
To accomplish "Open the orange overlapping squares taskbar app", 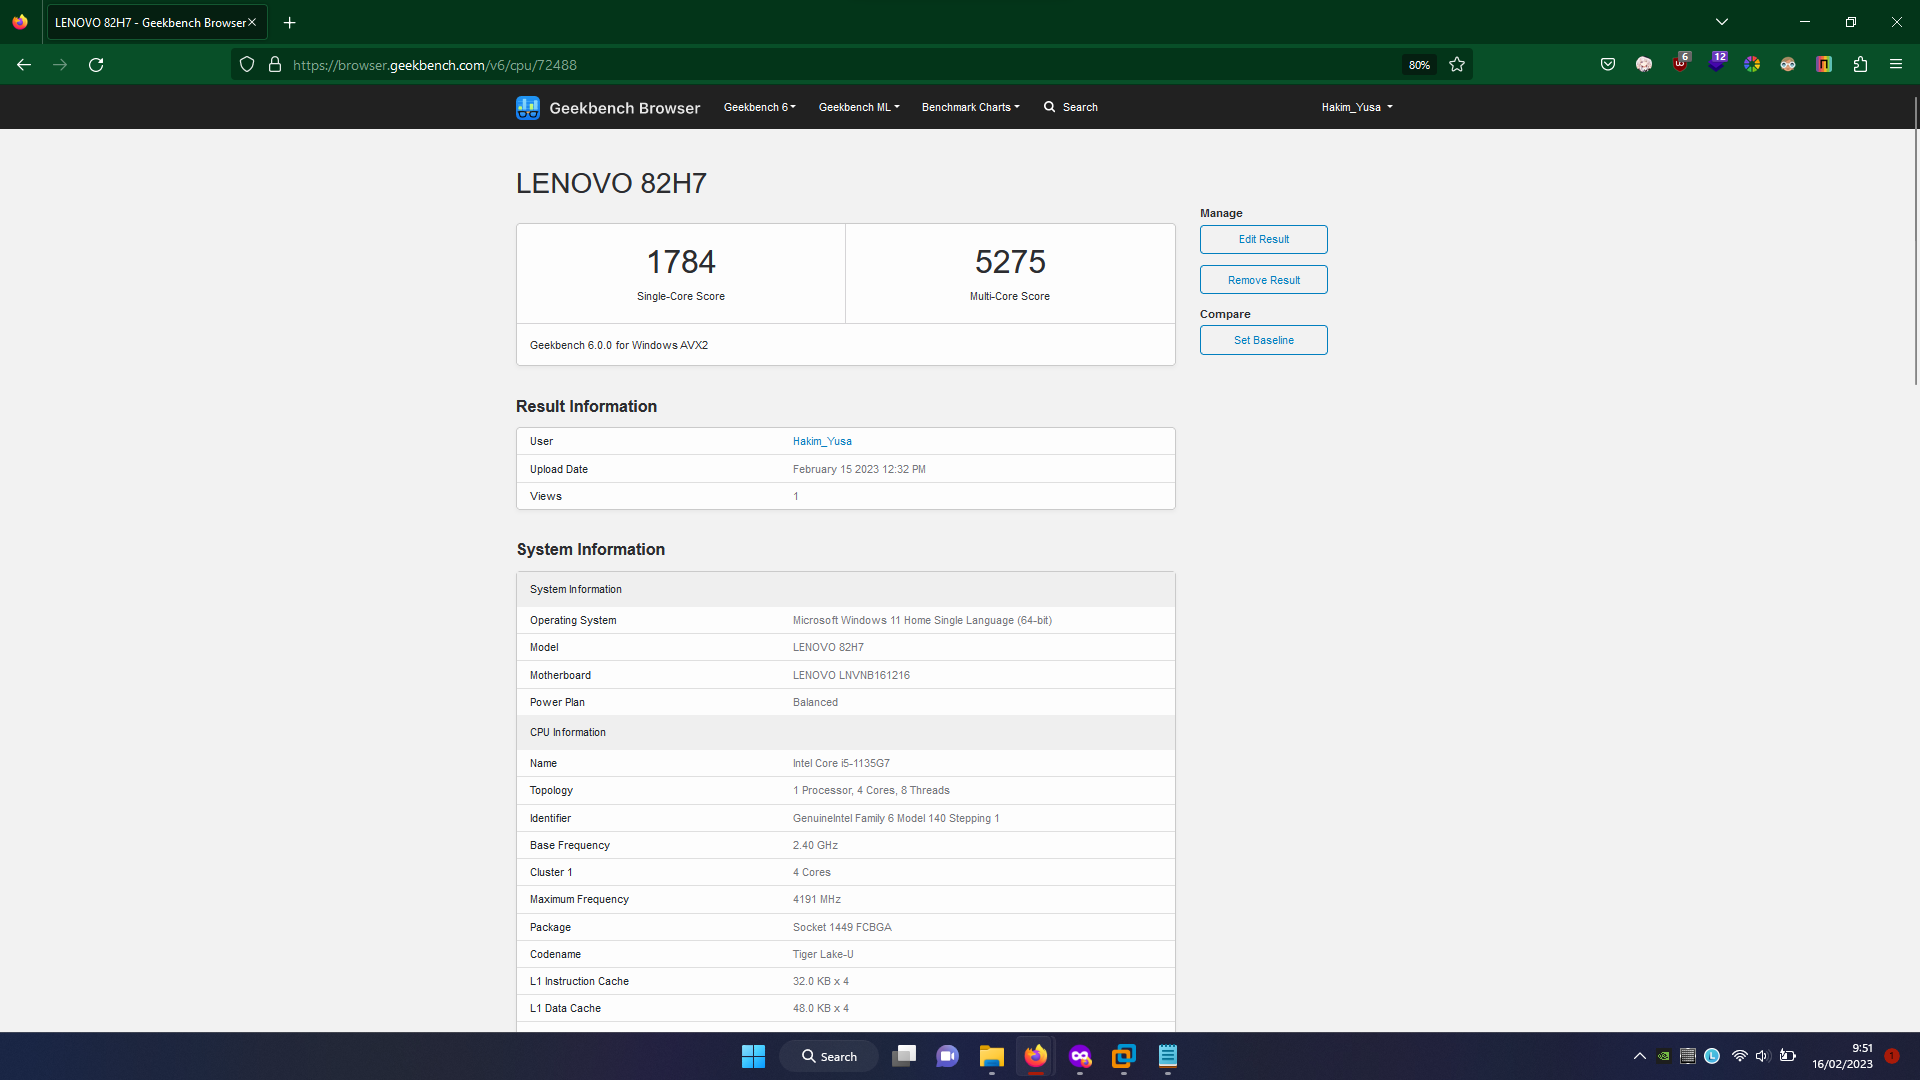I will click(x=1123, y=1056).
